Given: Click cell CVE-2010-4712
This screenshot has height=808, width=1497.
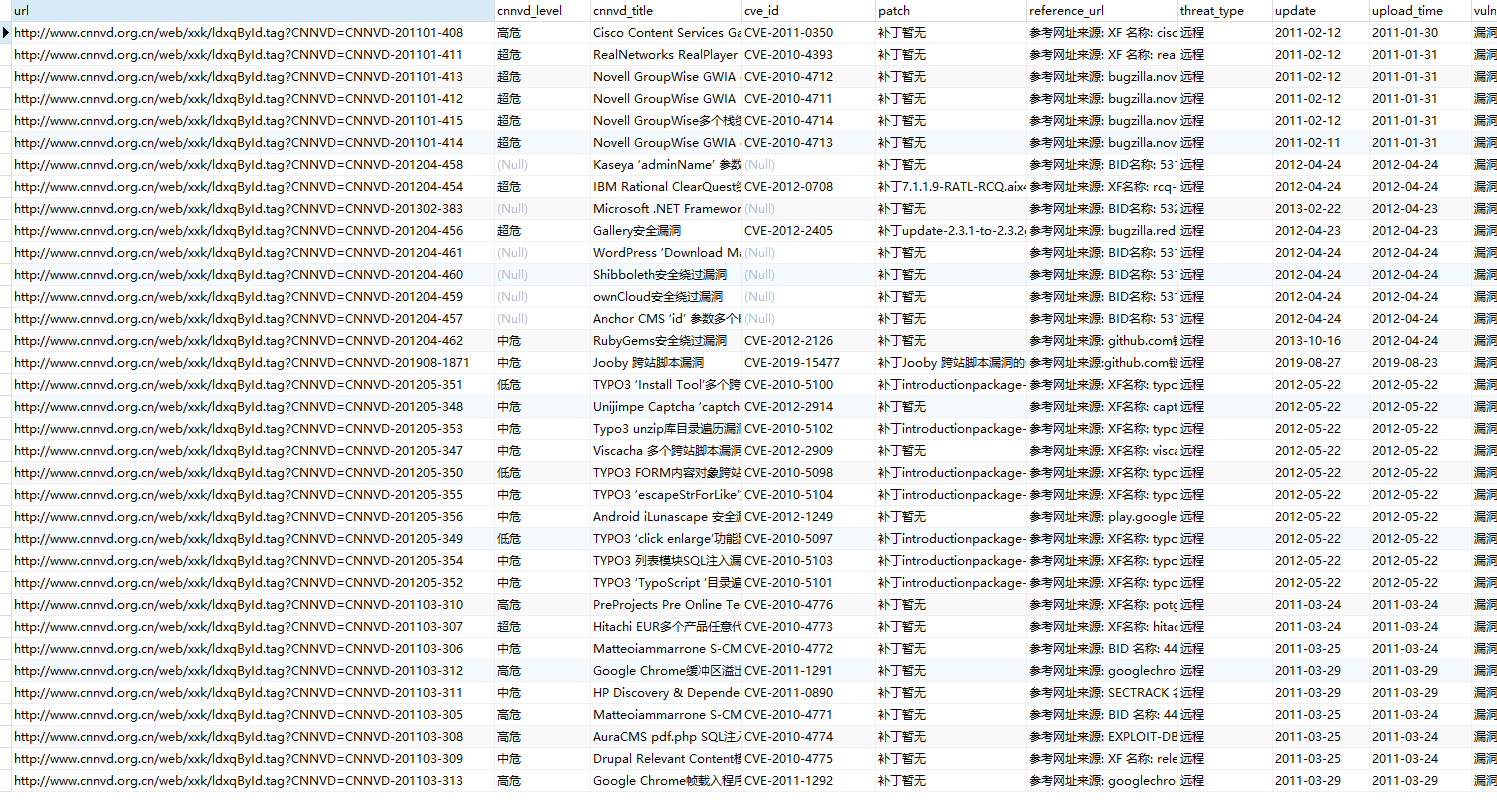Looking at the screenshot, I should pyautogui.click(x=808, y=77).
